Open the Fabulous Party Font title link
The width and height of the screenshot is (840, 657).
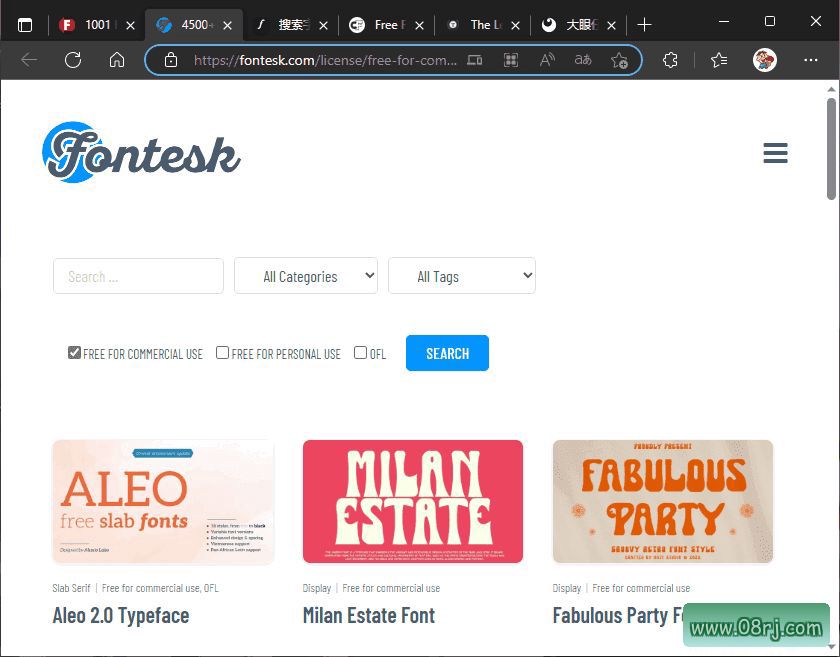coord(619,616)
